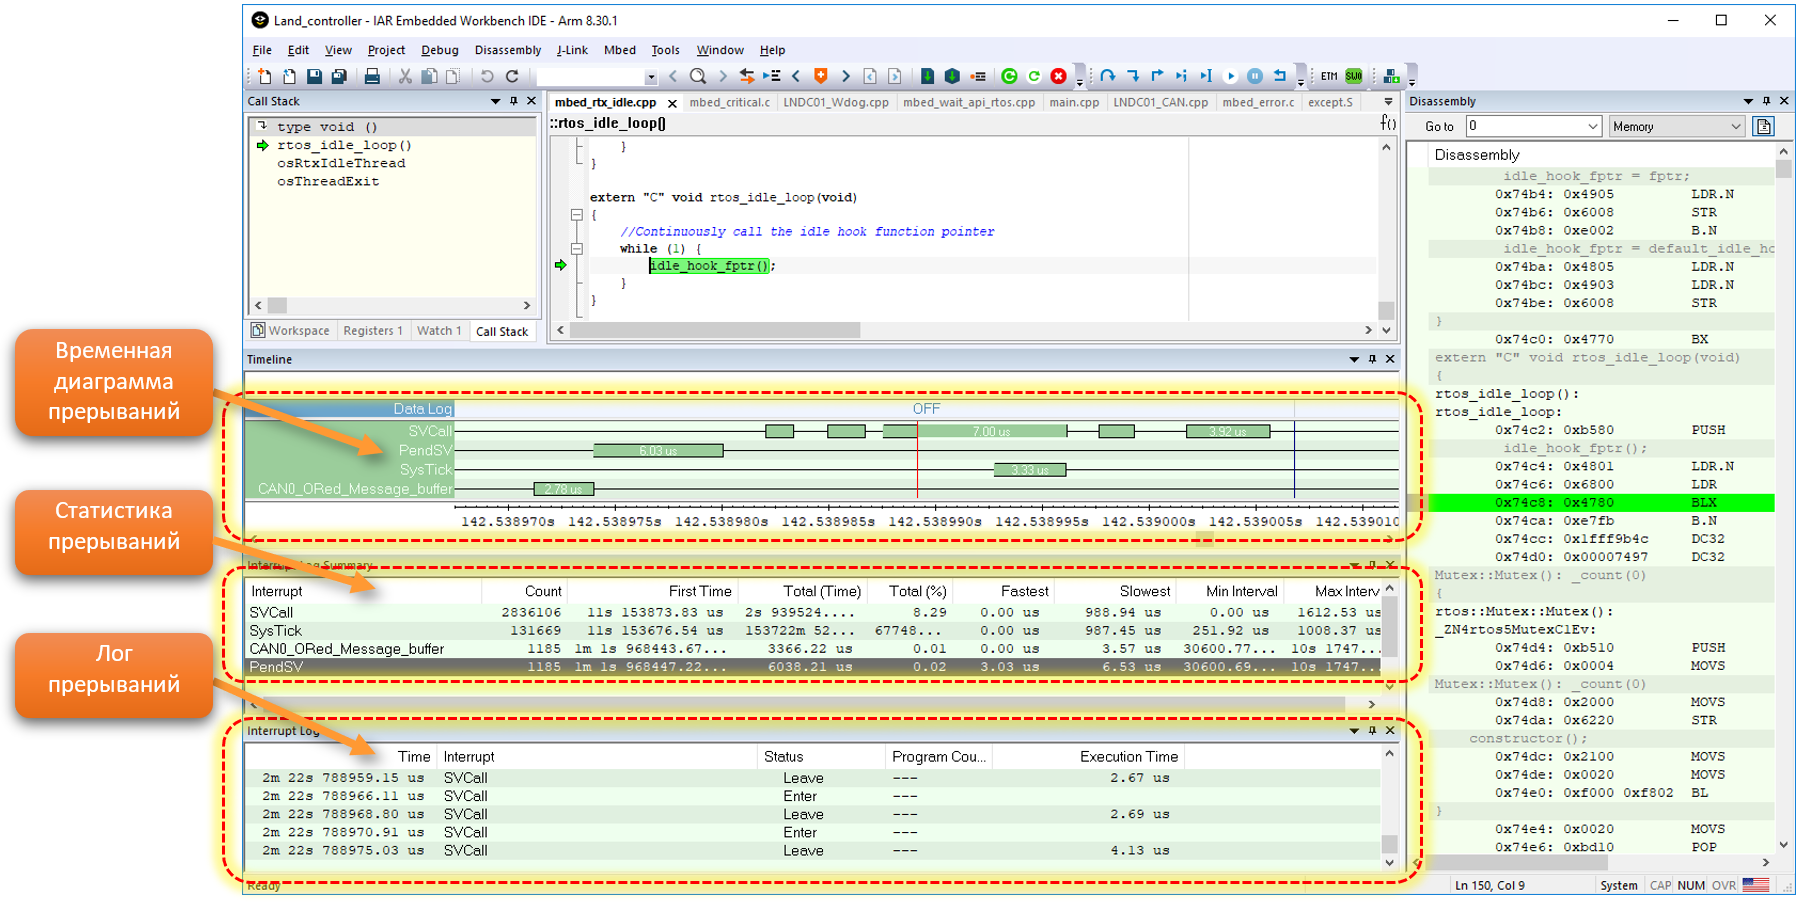
Task: Click the green Restart debug session icon
Action: (x=1009, y=76)
